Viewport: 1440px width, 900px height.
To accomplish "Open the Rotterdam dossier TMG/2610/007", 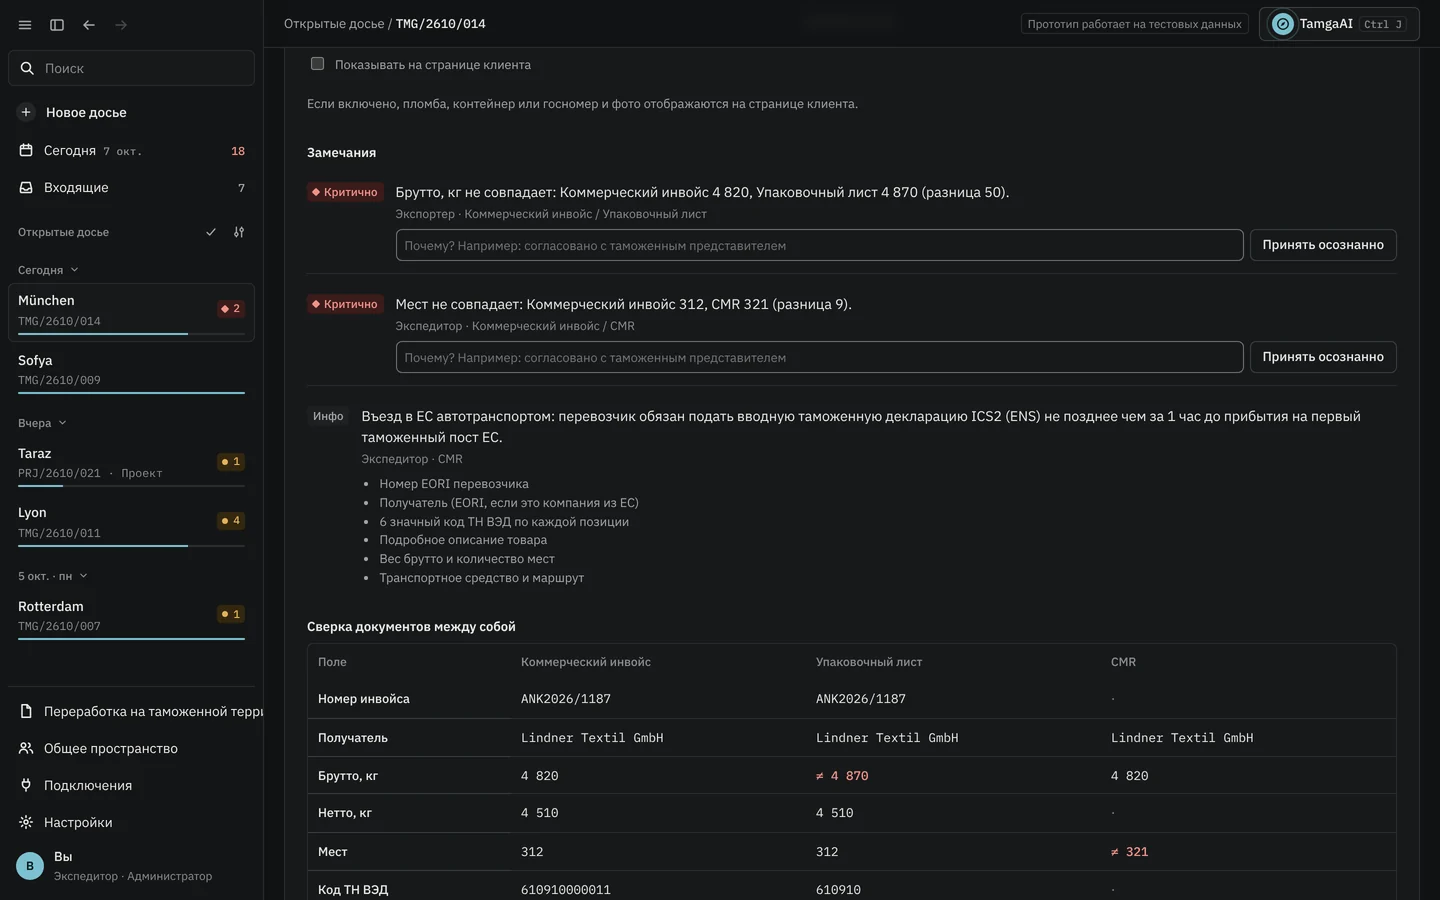I will click(x=132, y=617).
